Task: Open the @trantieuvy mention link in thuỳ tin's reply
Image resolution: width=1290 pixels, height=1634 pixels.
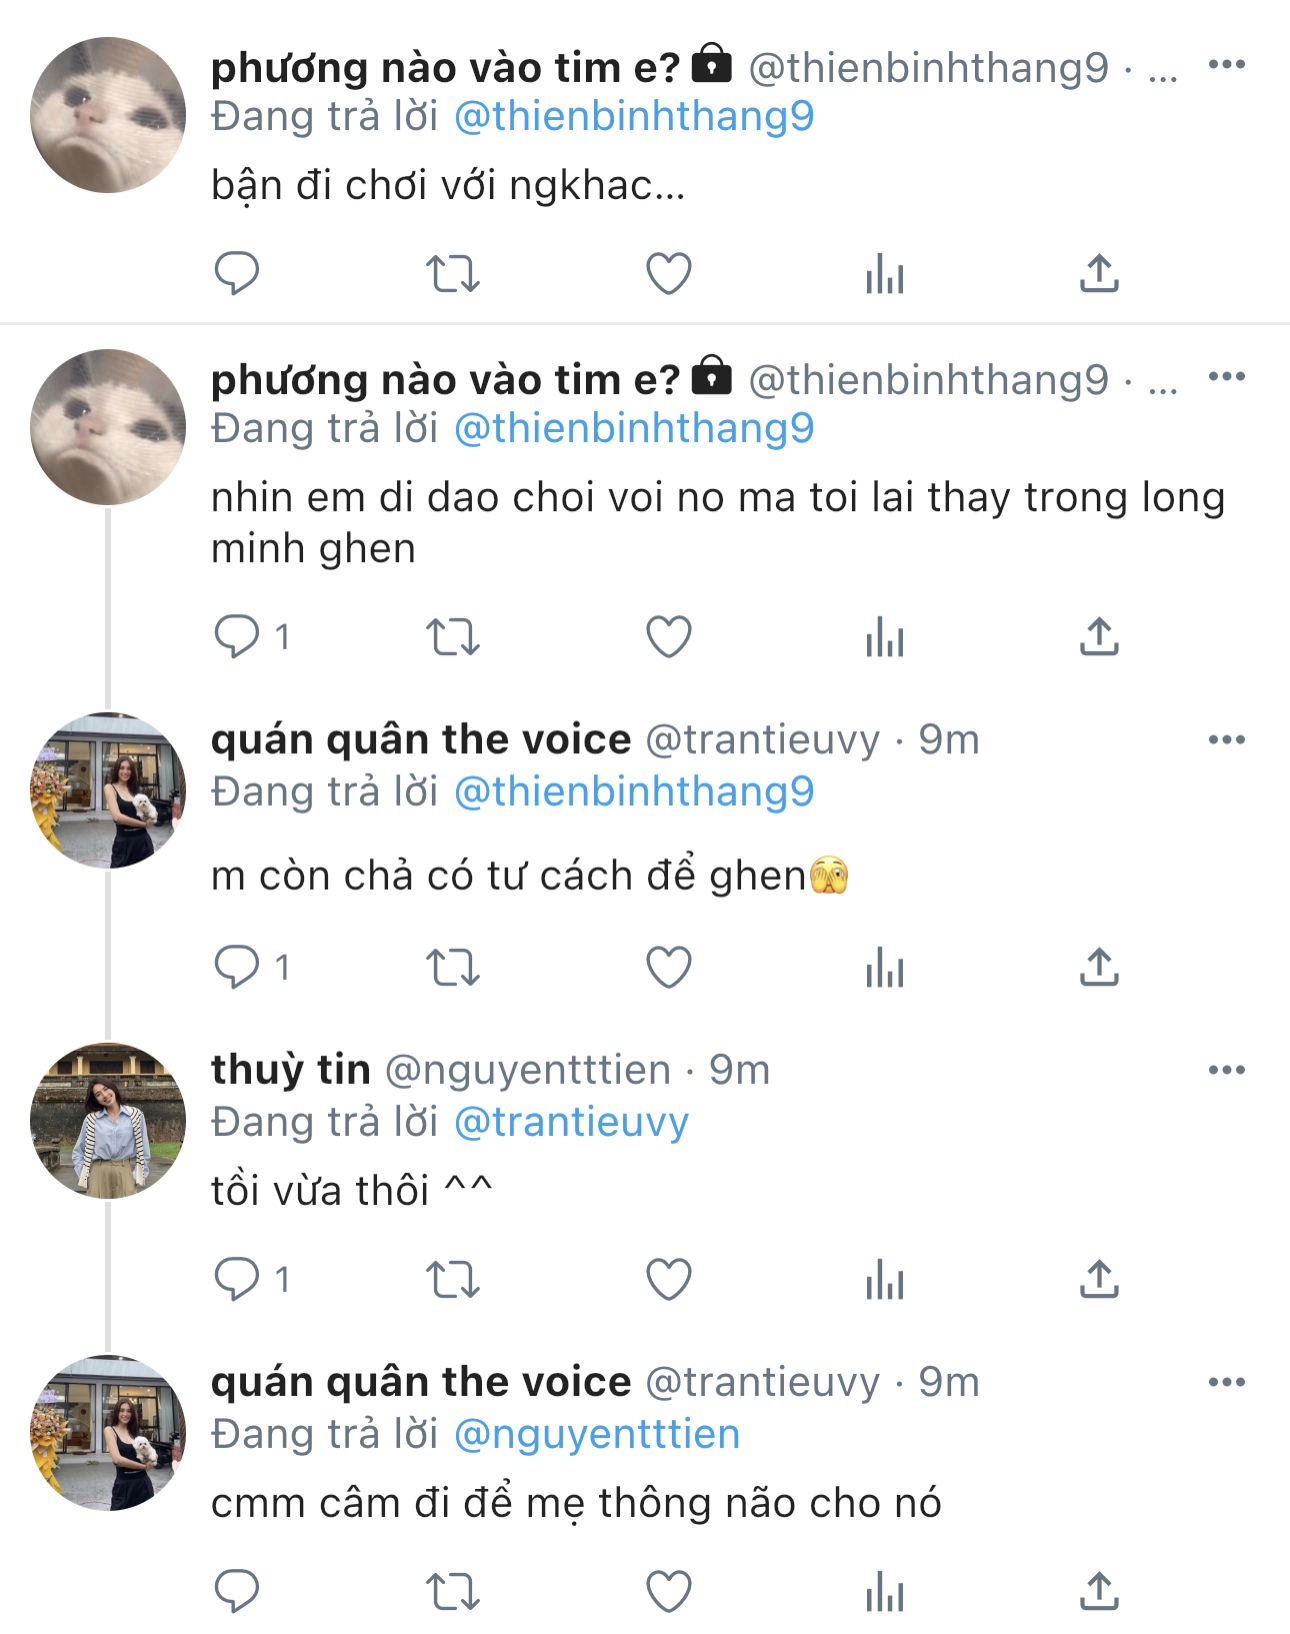Action: [571, 1122]
